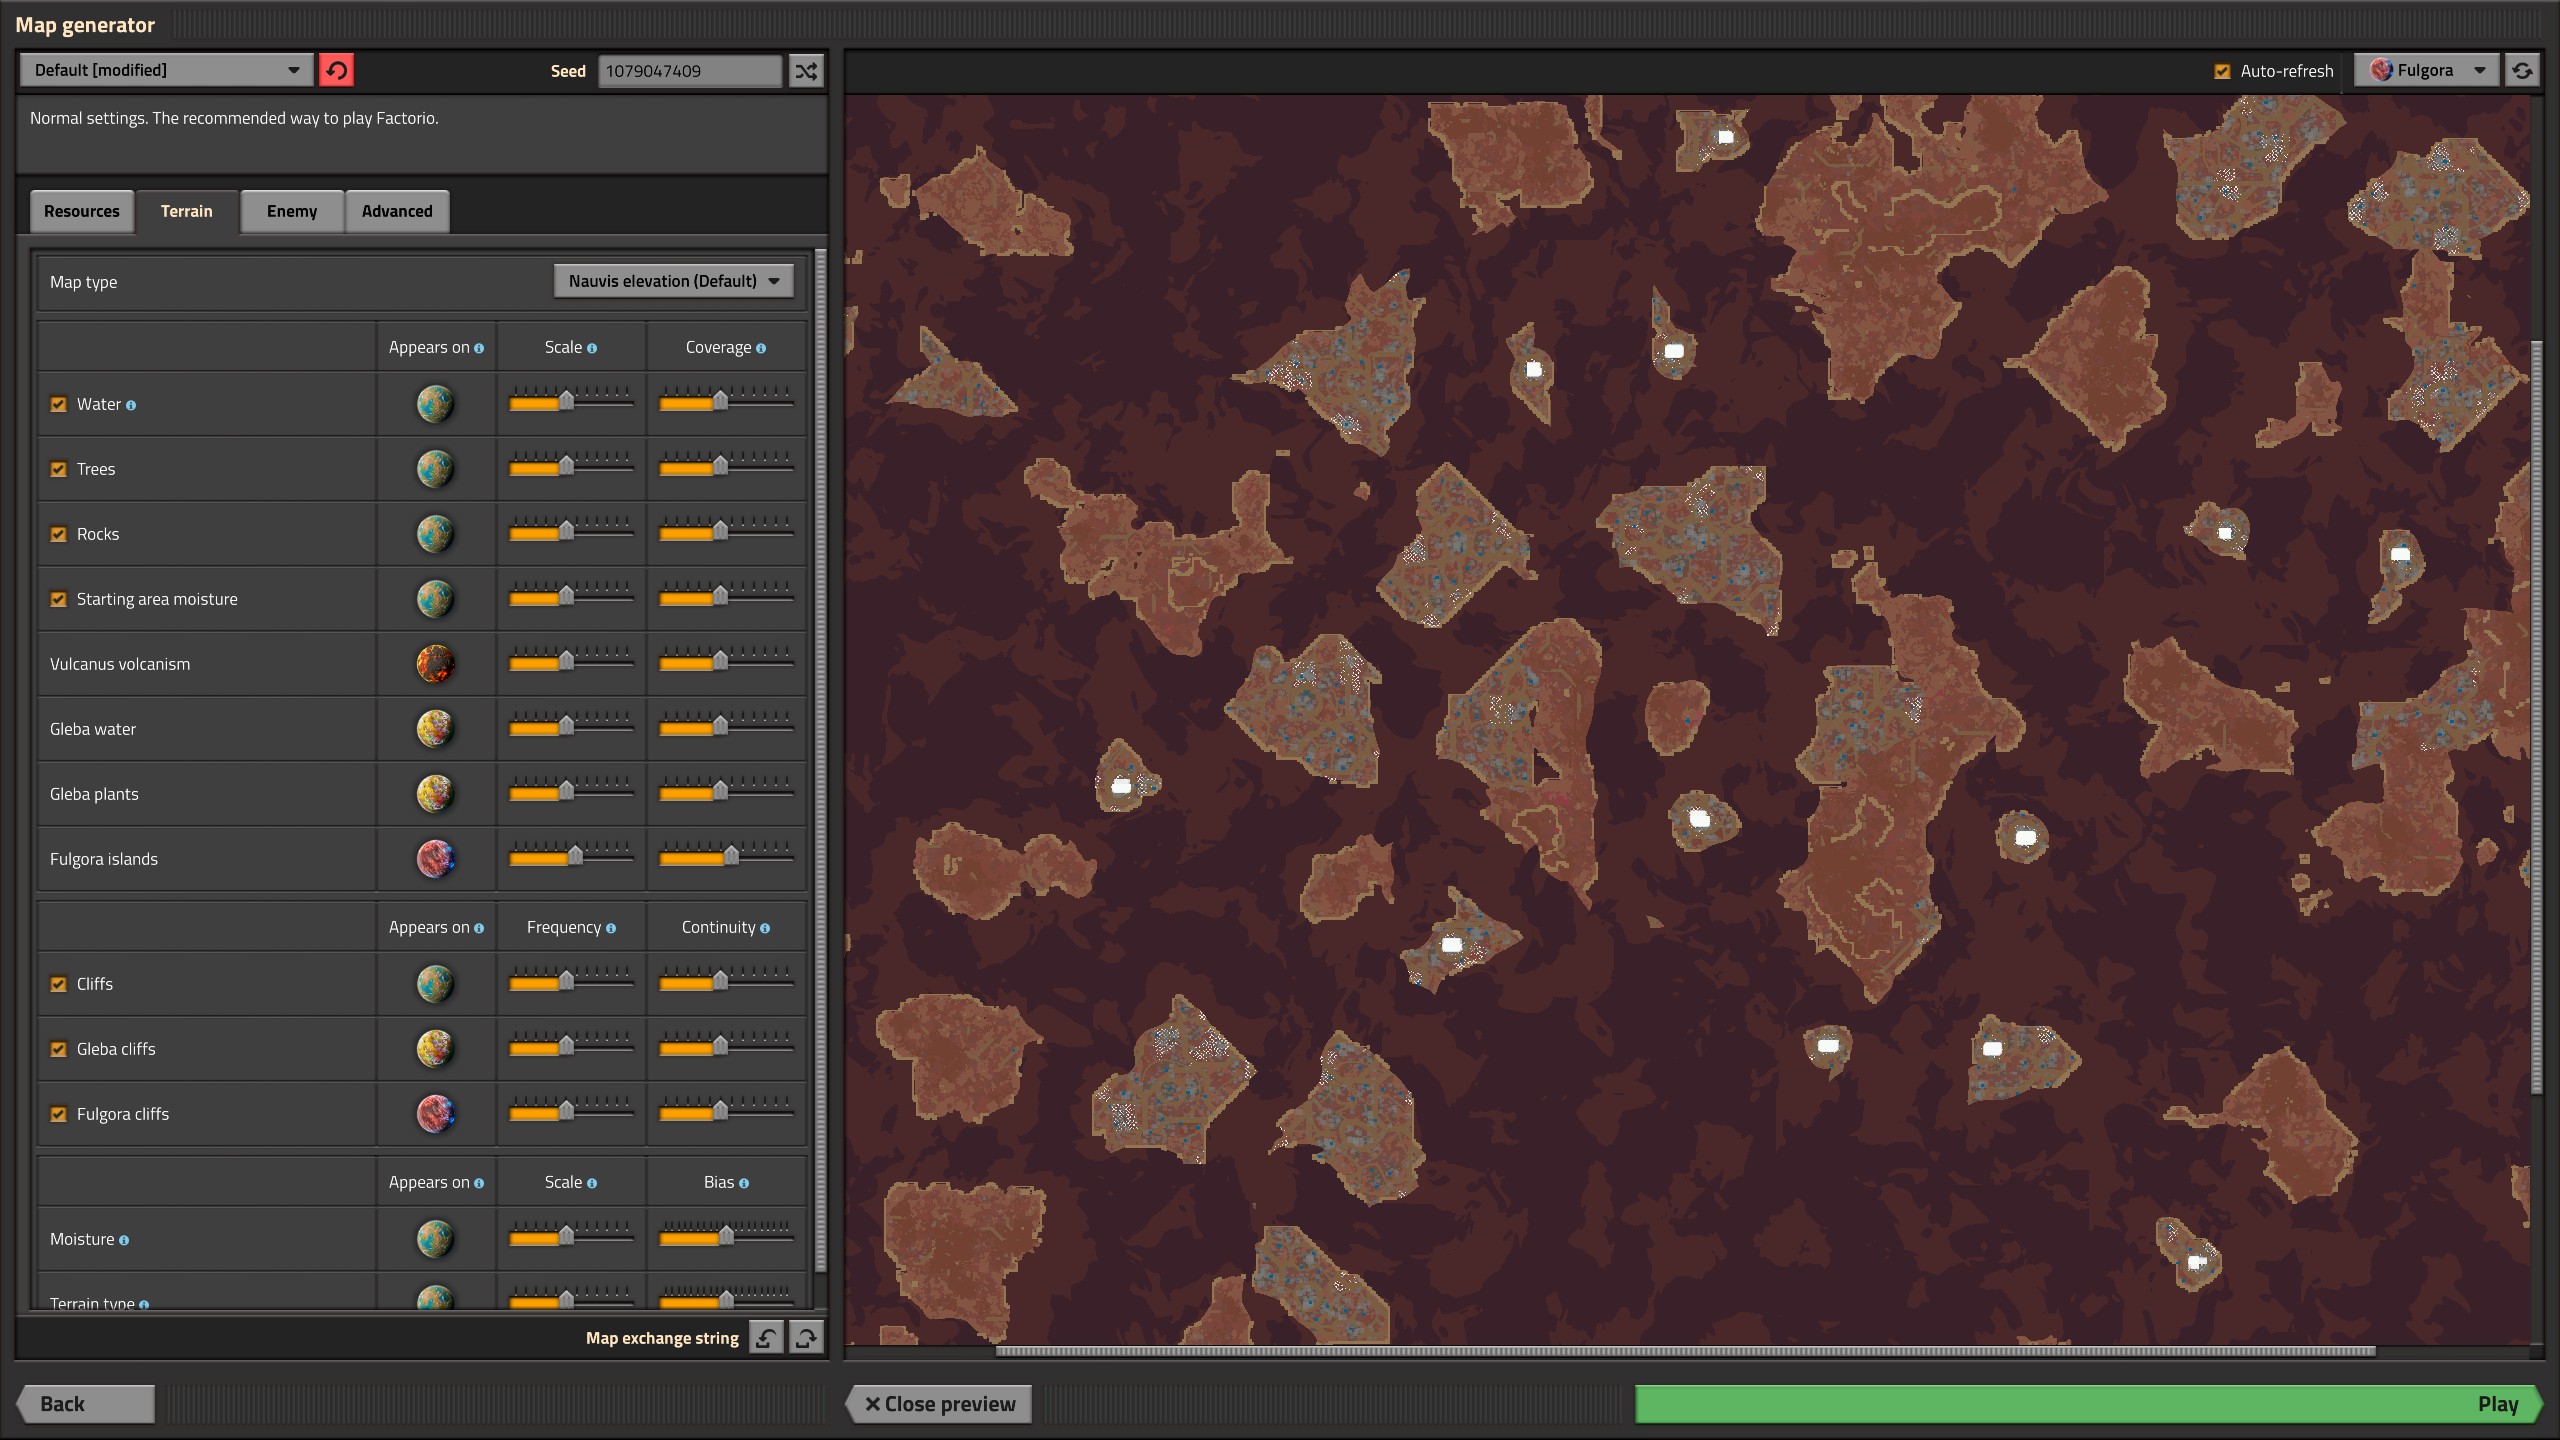Switch to the Resources tab

pos(82,211)
